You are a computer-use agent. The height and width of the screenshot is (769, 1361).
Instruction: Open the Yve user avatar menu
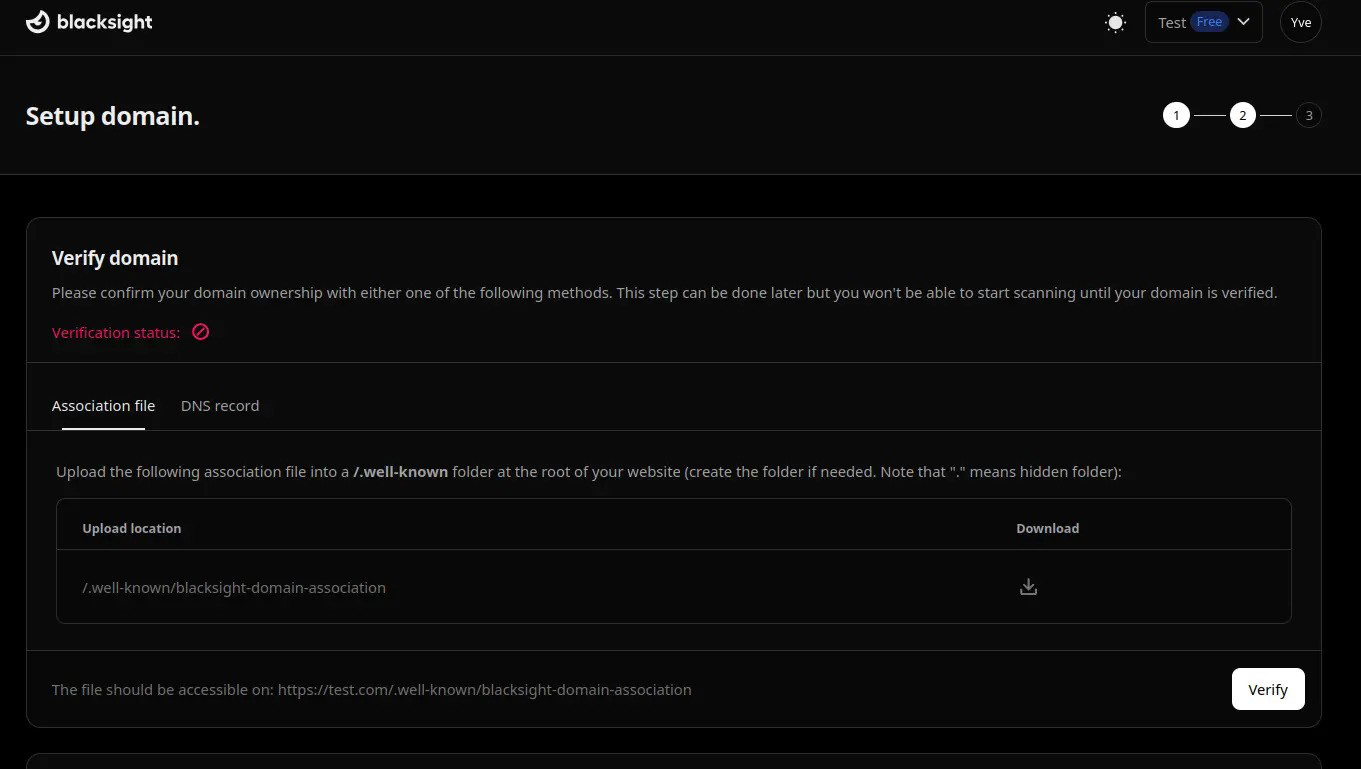click(x=1300, y=22)
